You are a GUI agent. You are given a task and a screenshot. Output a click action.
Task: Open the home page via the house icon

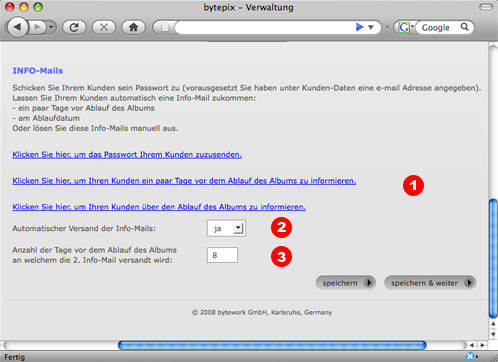click(x=134, y=27)
